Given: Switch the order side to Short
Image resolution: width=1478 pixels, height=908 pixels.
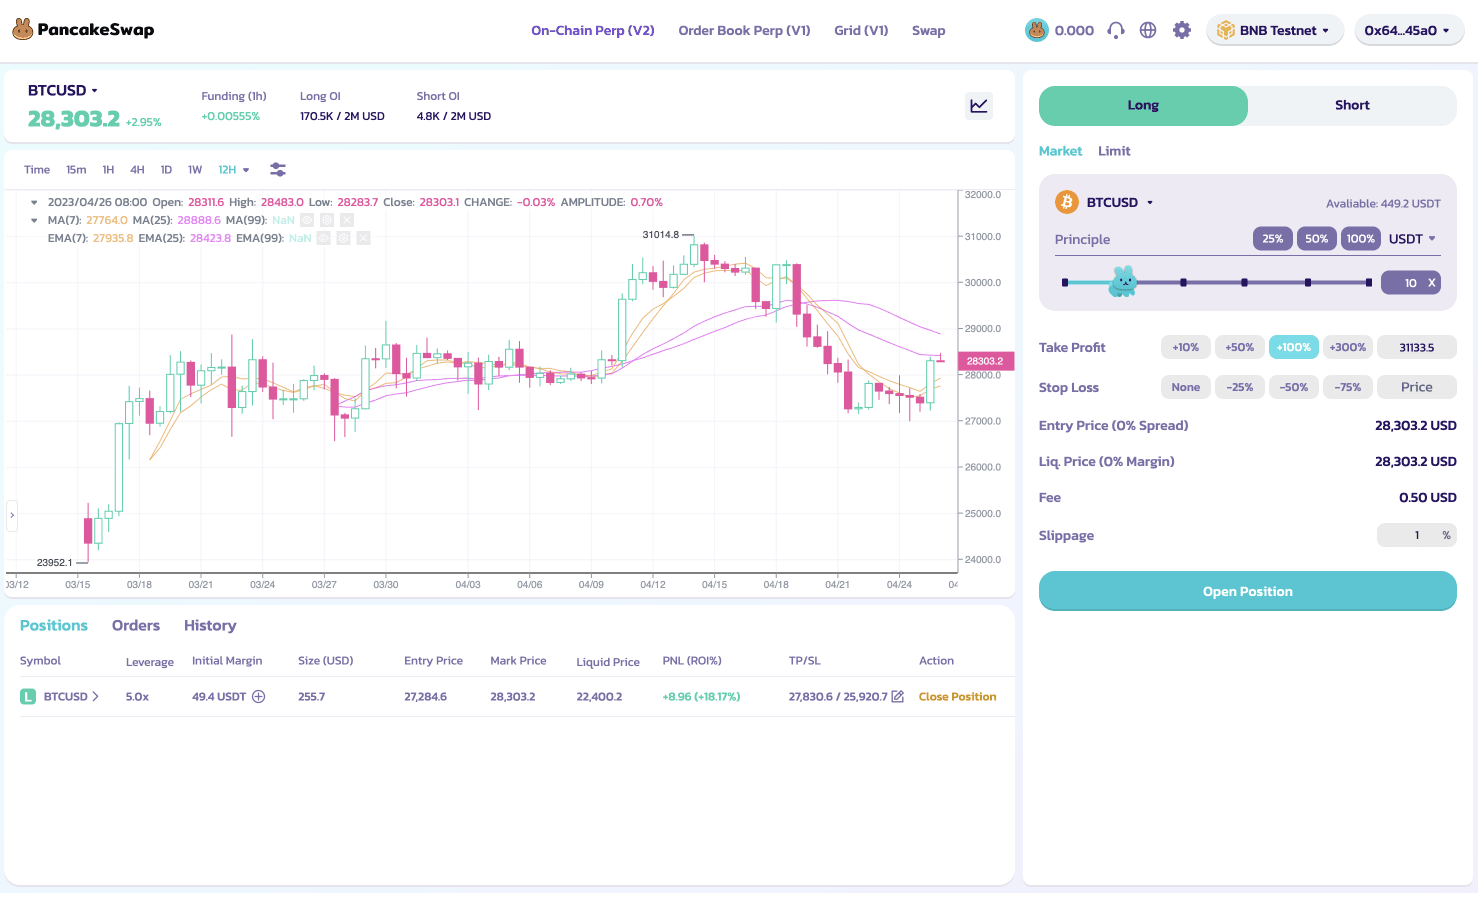Looking at the screenshot, I should pos(1351,105).
